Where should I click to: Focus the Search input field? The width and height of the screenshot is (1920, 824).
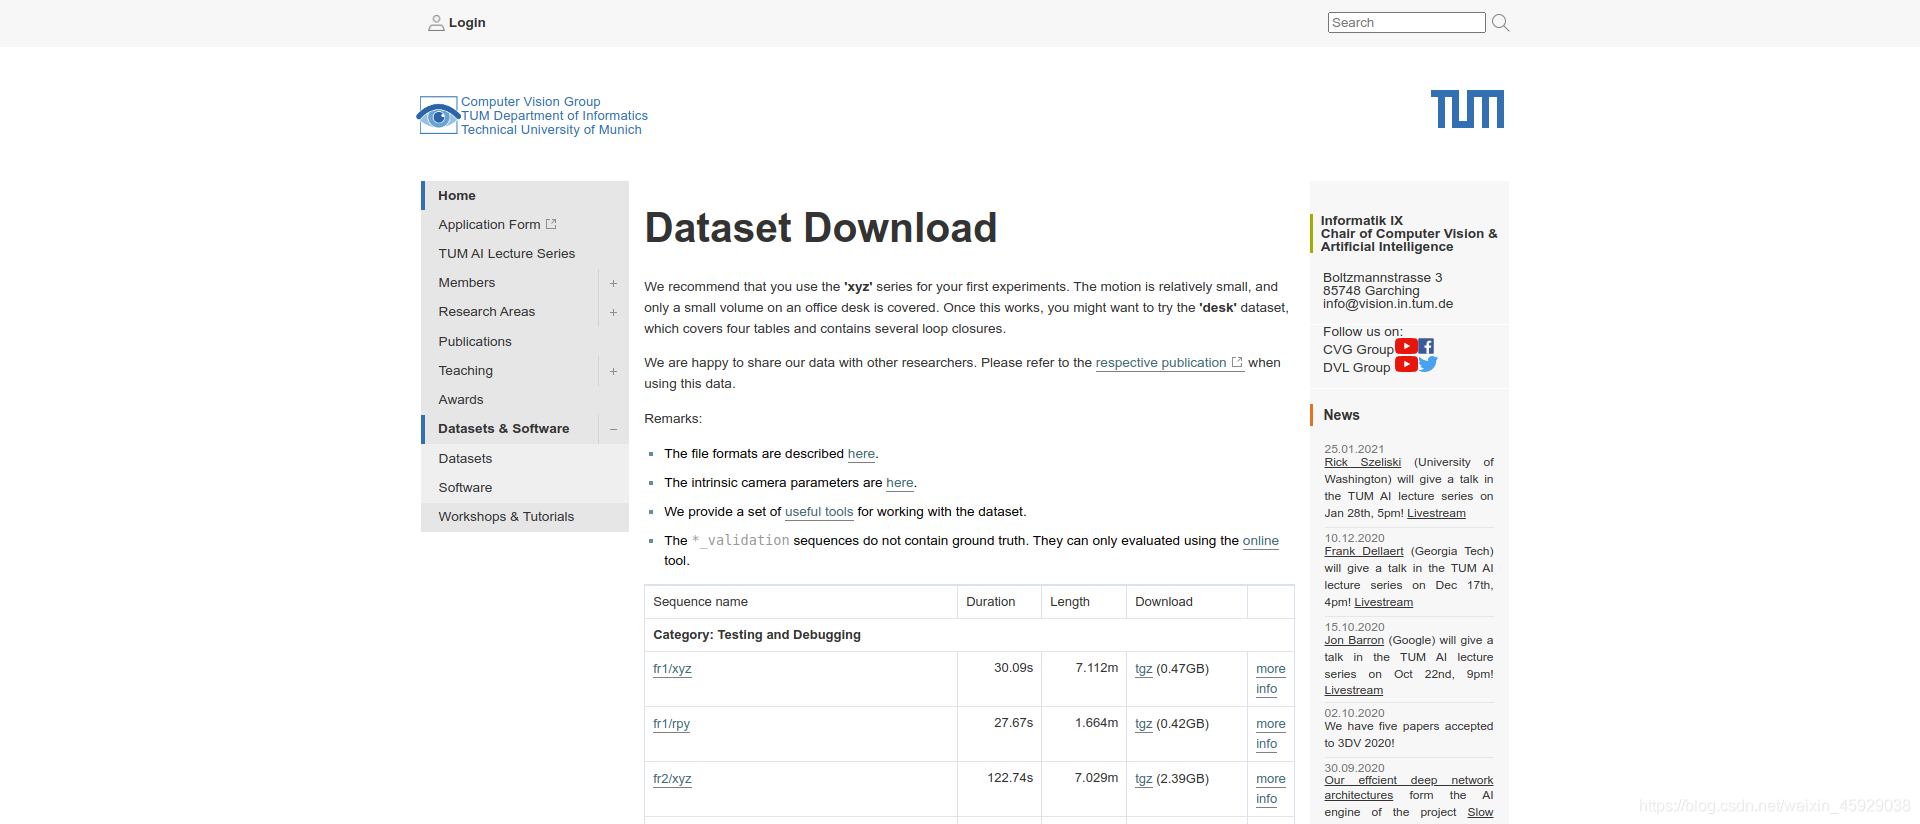1406,23
